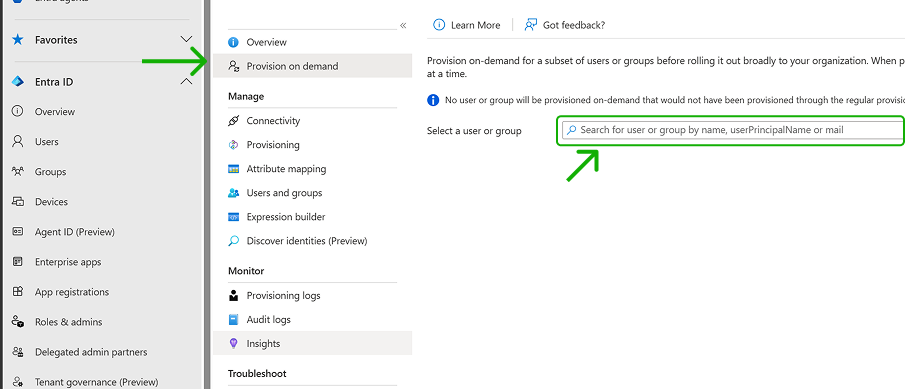Click the Tenant governance (Preview) icon
The height and width of the screenshot is (389, 905).
click(x=18, y=381)
